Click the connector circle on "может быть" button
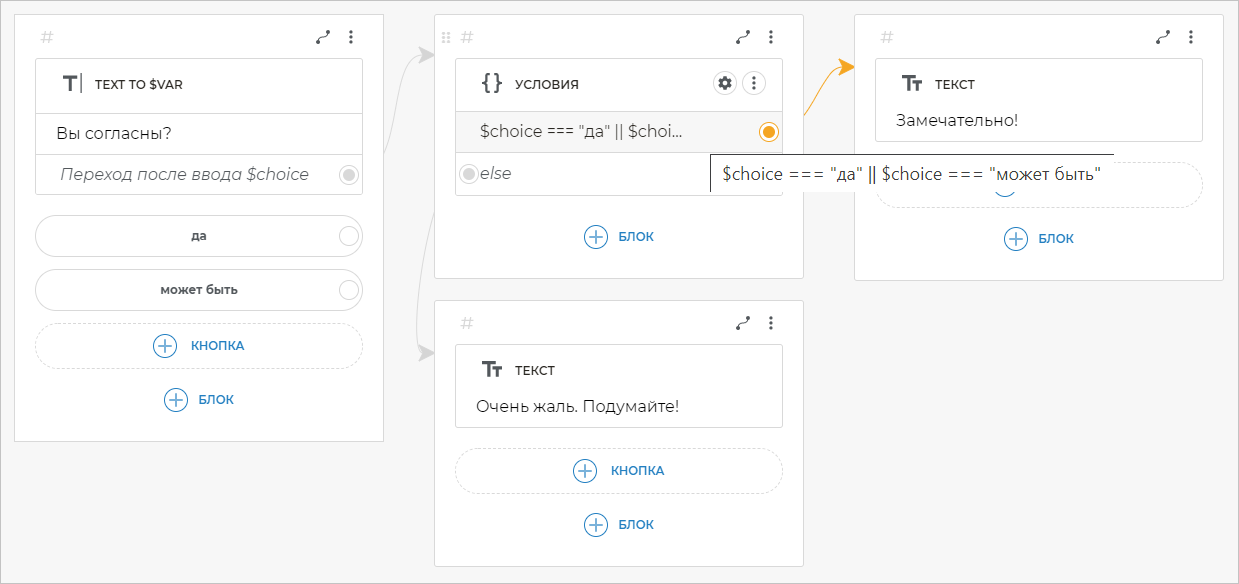Image resolution: width=1239 pixels, height=584 pixels. pyautogui.click(x=348, y=290)
